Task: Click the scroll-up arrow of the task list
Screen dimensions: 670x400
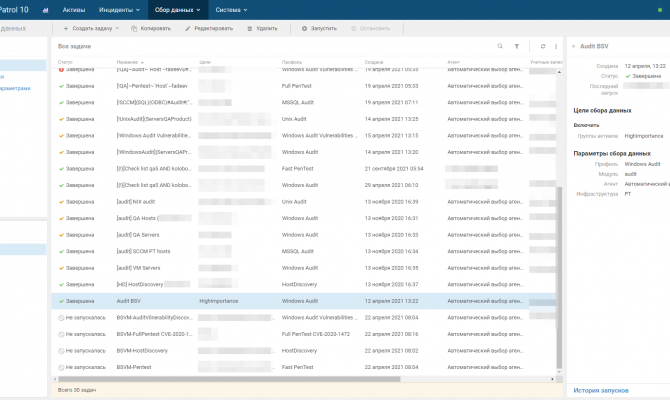Action: 559,72
